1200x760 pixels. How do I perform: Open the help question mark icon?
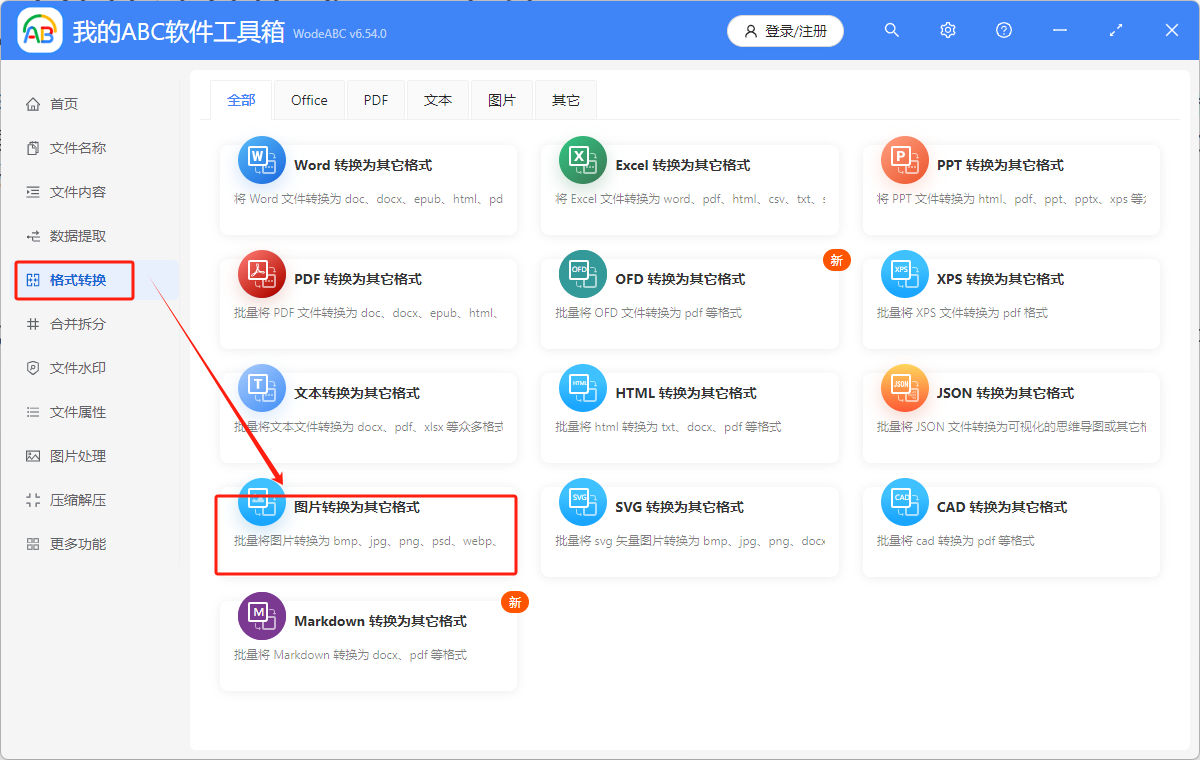tap(1003, 30)
